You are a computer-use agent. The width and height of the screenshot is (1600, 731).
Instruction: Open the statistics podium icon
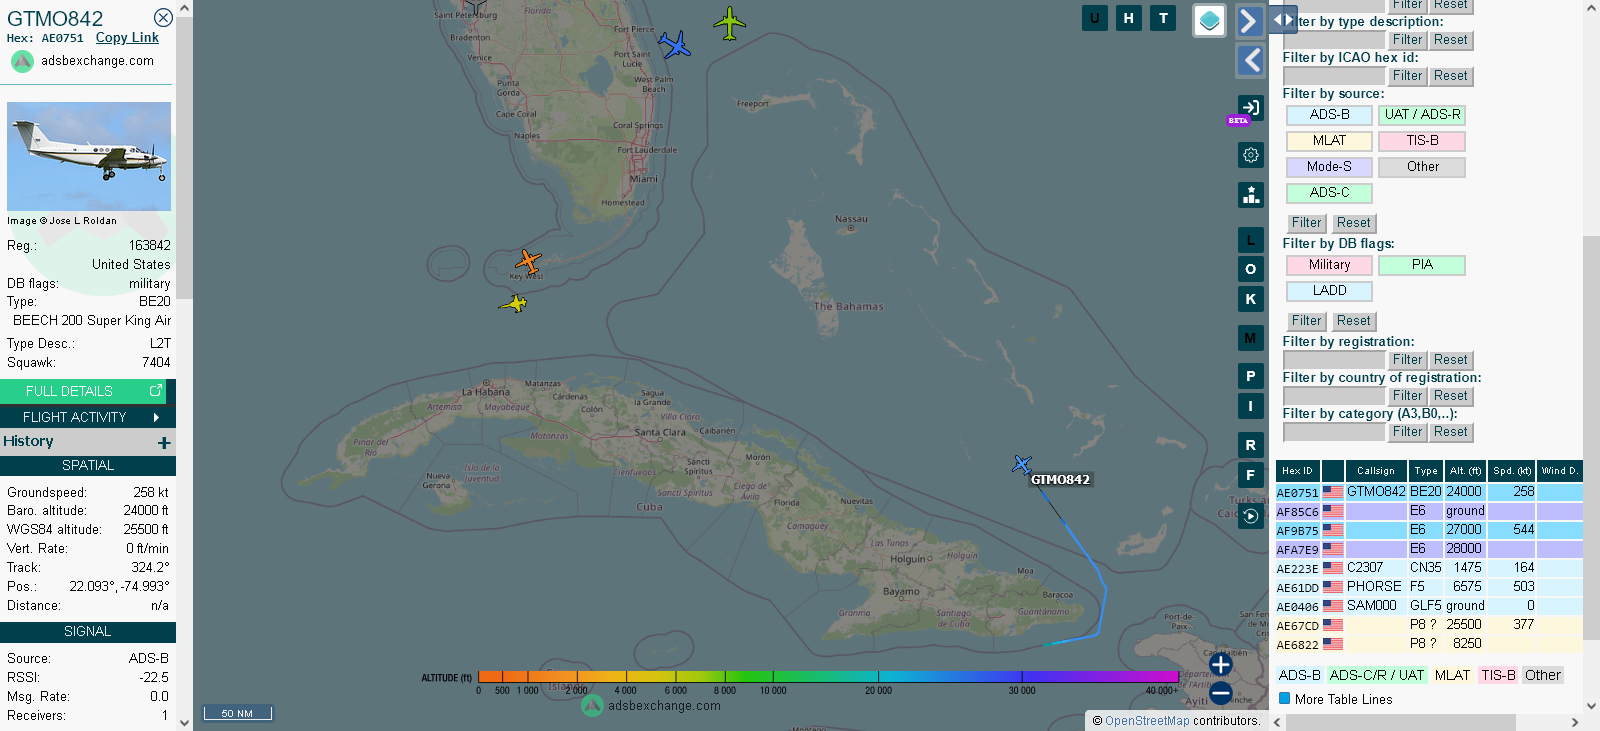click(1250, 195)
